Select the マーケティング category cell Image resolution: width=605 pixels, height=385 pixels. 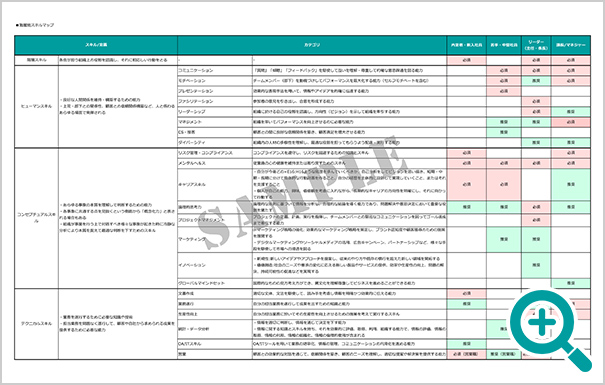(215, 240)
